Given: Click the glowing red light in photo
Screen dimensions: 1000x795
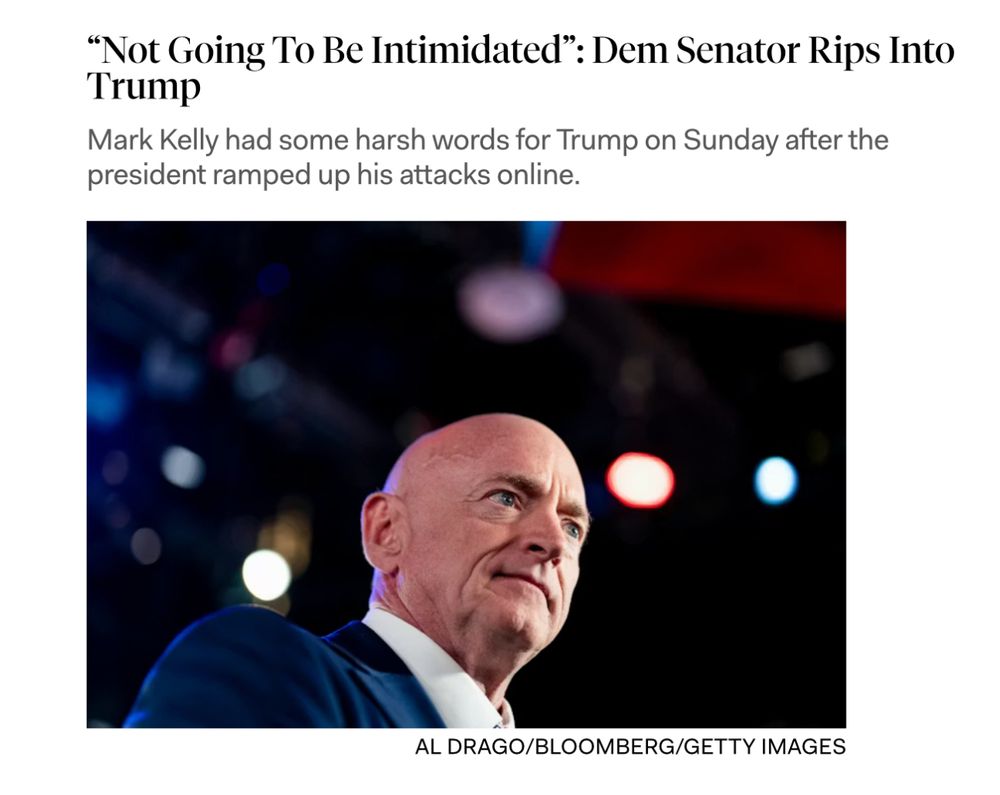Looking at the screenshot, I should point(640,480).
